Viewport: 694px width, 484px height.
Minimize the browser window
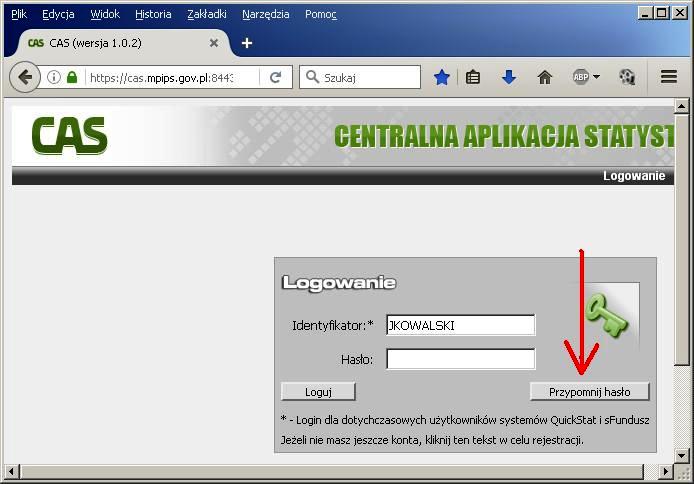pyautogui.click(x=645, y=13)
